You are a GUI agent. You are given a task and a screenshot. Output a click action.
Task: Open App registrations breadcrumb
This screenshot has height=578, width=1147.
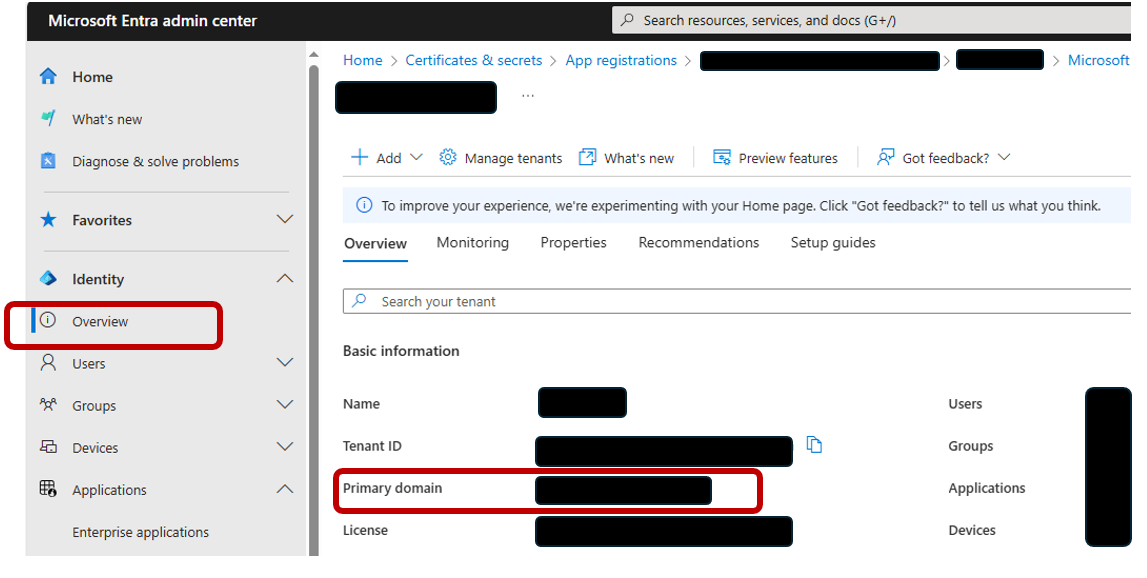621,60
